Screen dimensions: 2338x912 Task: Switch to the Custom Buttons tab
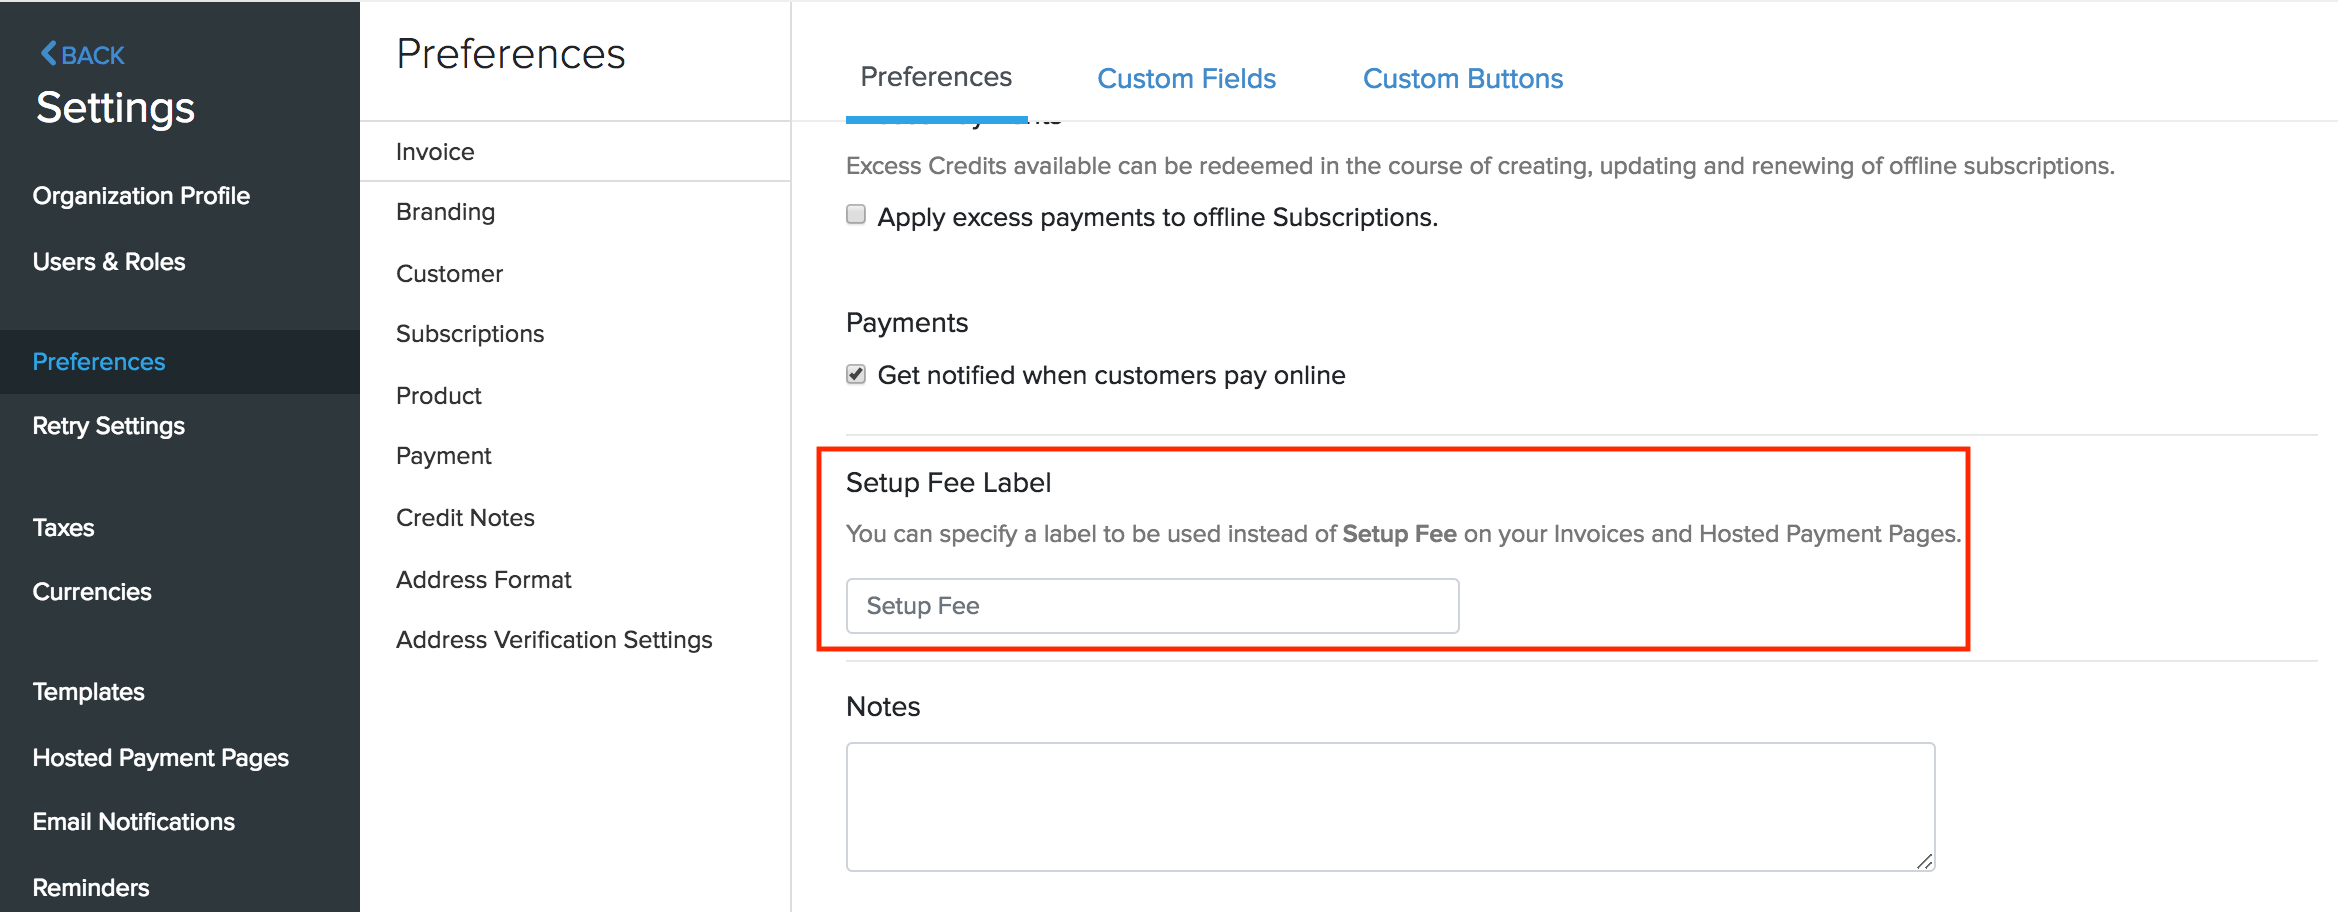[x=1462, y=78]
